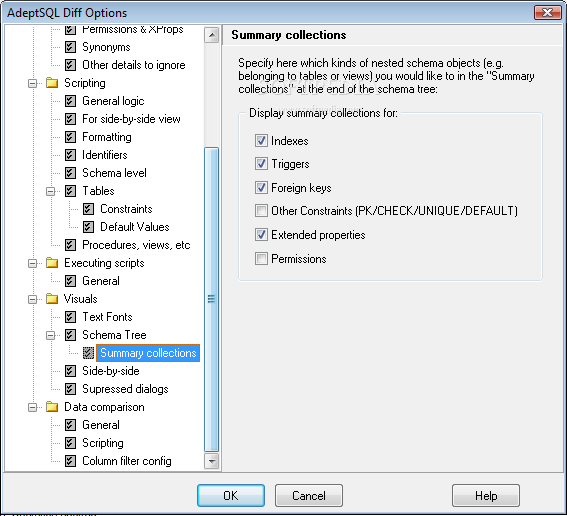Uncheck the Triggers checkbox
The height and width of the screenshot is (516, 567).
261,164
